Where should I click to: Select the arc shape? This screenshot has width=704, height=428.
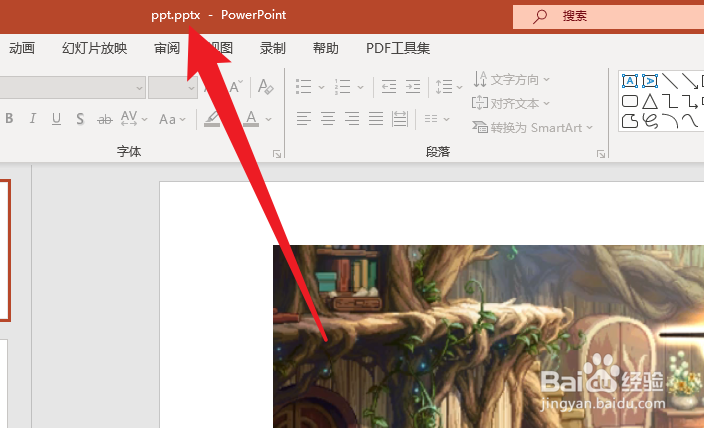point(670,120)
